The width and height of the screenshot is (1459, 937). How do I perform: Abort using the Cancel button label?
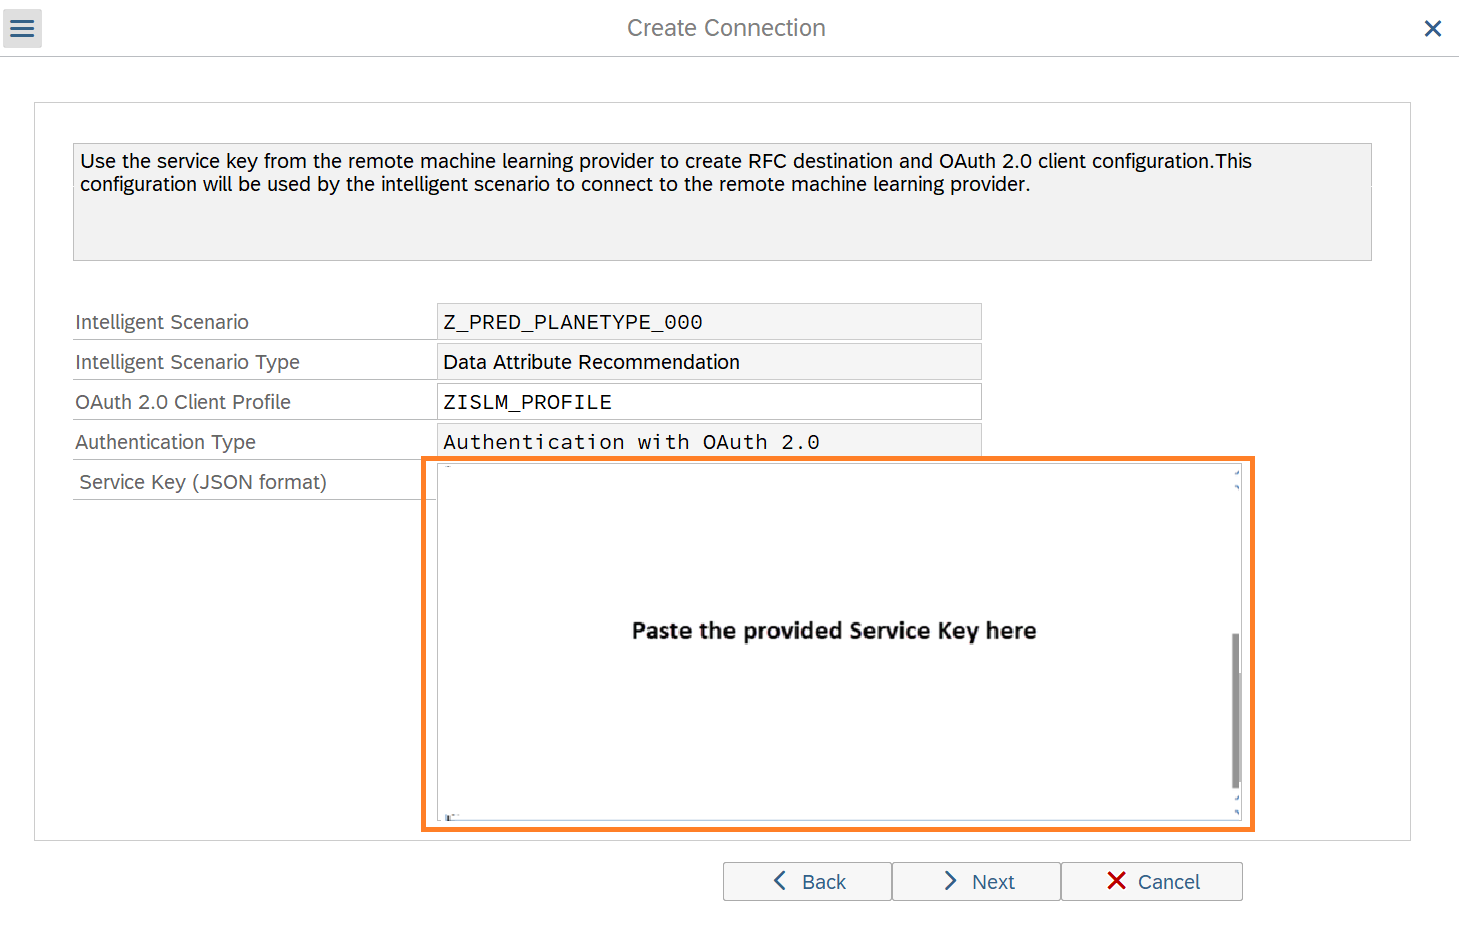[x=1168, y=882]
